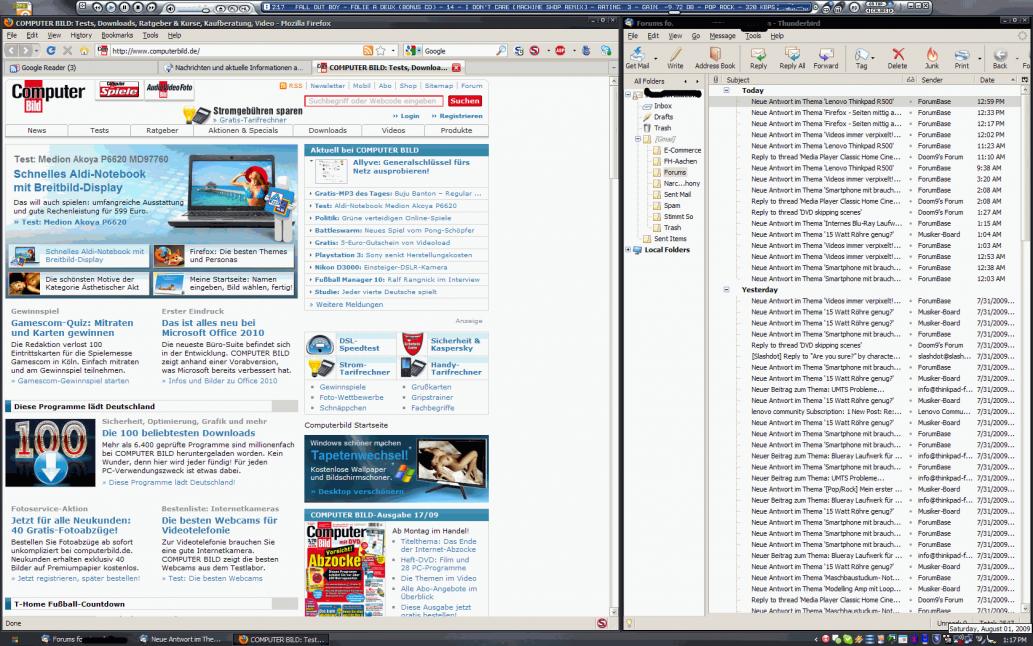Image resolution: width=1033 pixels, height=646 pixels.
Task: Tag the selected message
Action: (860, 58)
